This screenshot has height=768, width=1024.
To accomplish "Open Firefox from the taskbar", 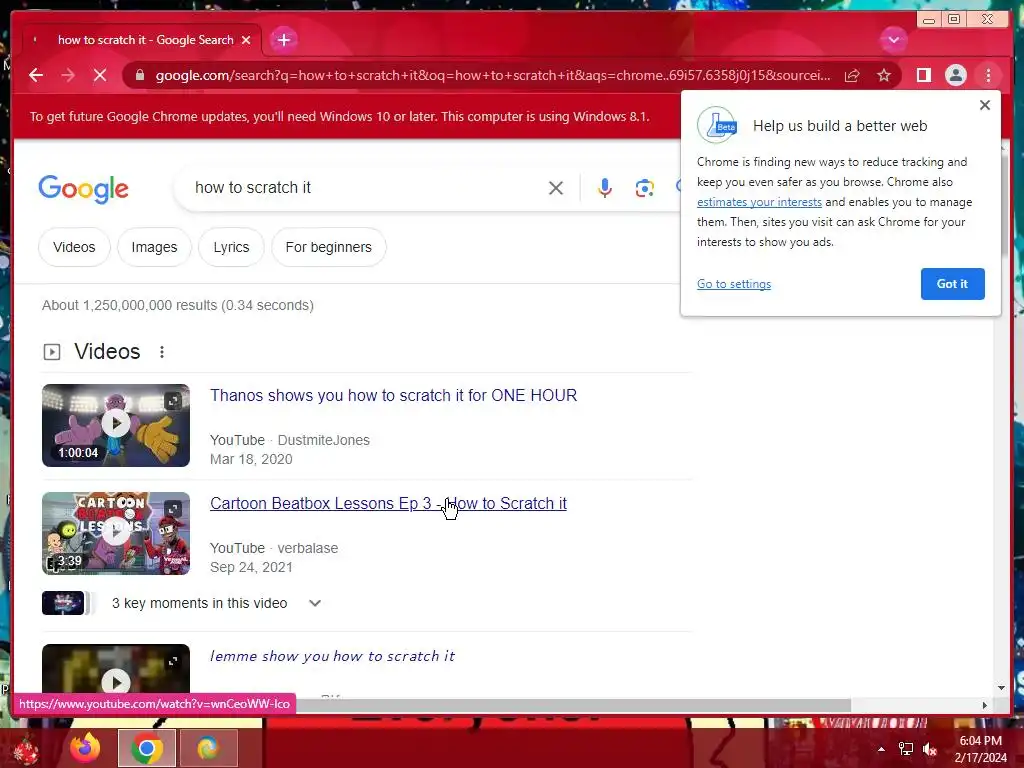I will click(86, 748).
